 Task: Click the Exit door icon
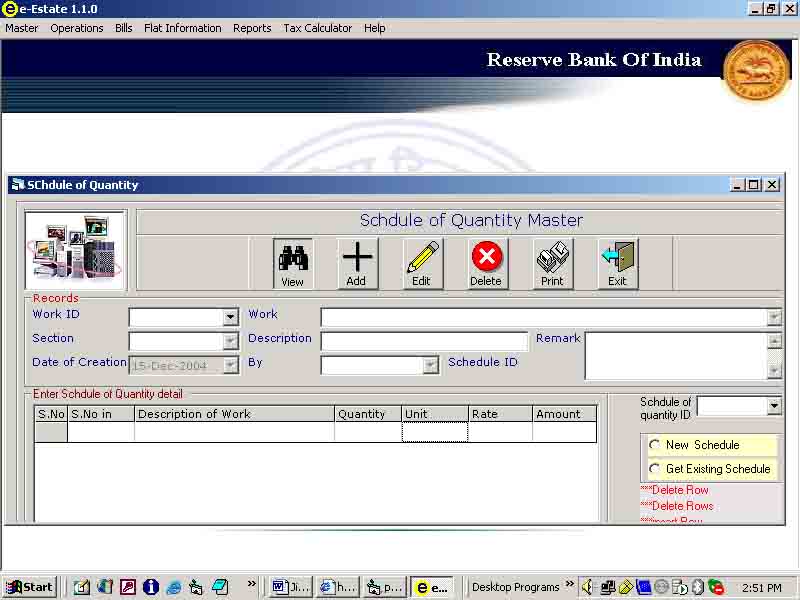[x=618, y=263]
